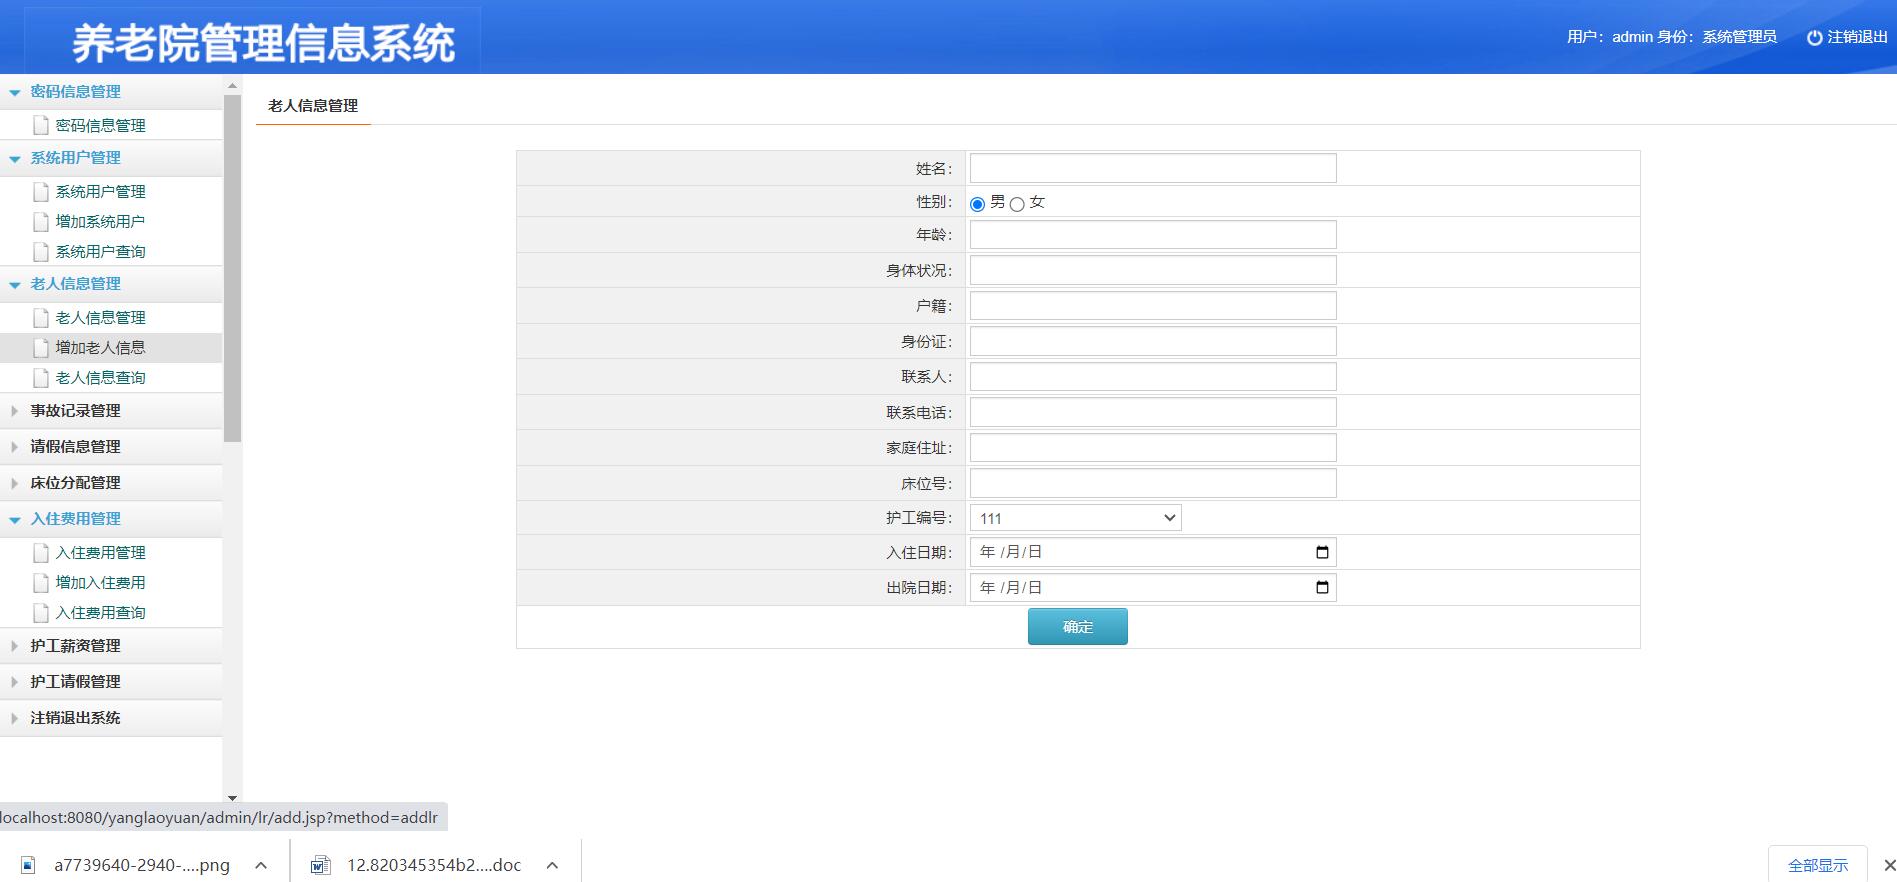Click into the 户籍 input field
This screenshot has height=882, width=1897.
(x=1153, y=306)
